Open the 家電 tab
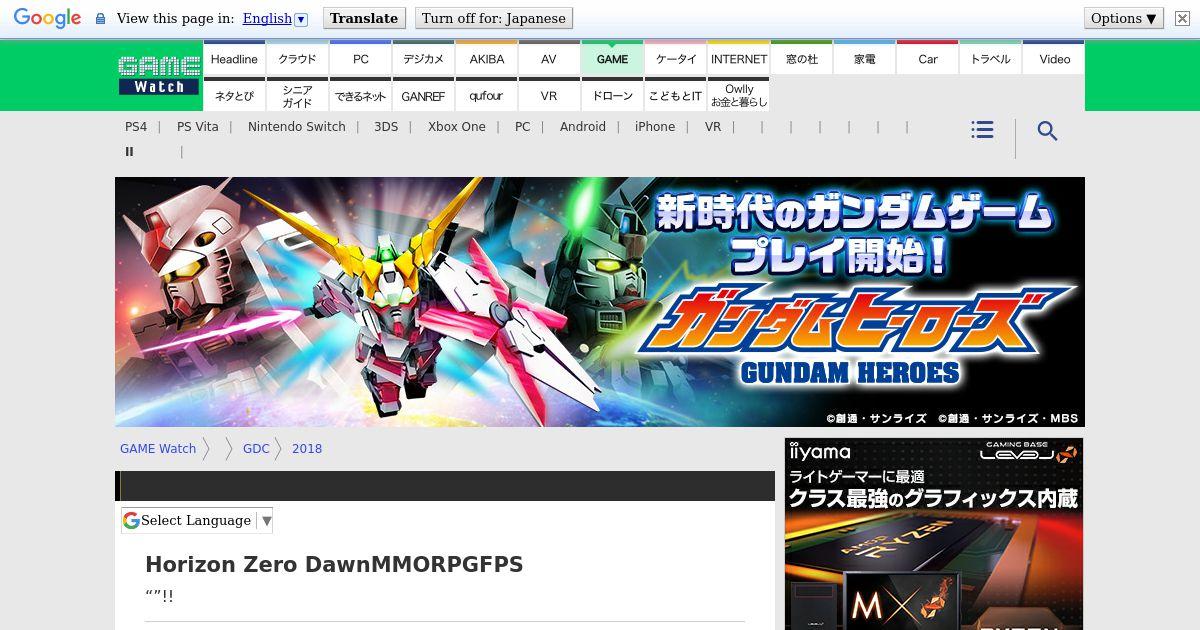This screenshot has height=630, width=1200. coord(864,59)
